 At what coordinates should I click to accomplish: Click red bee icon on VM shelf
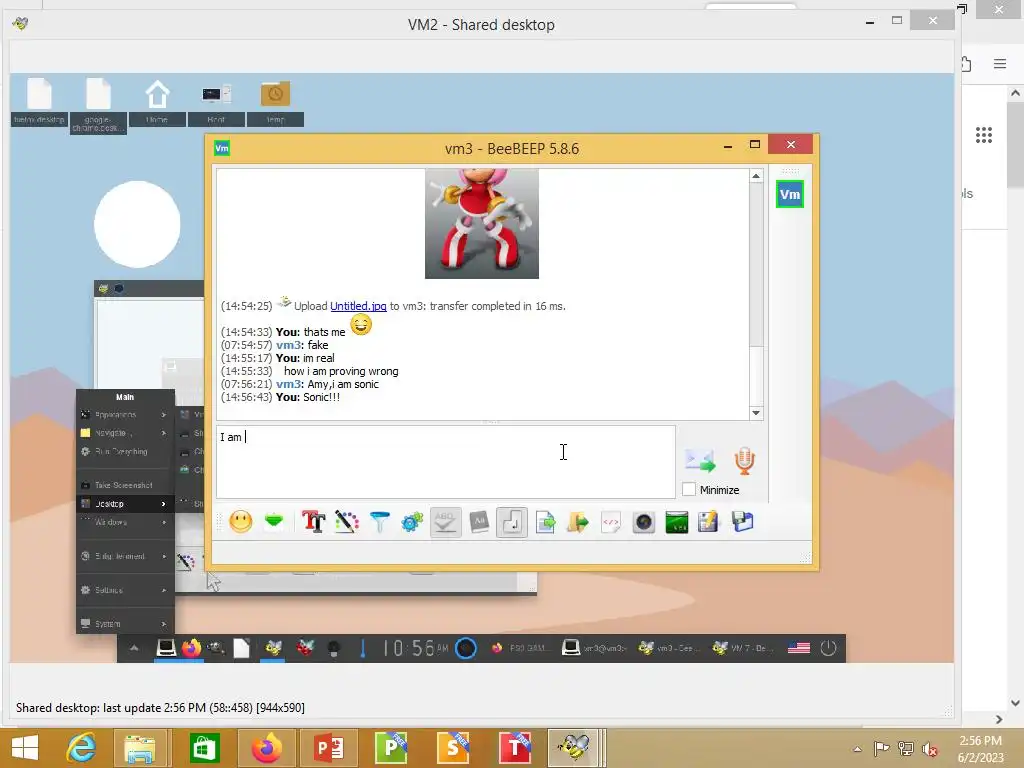[304, 648]
